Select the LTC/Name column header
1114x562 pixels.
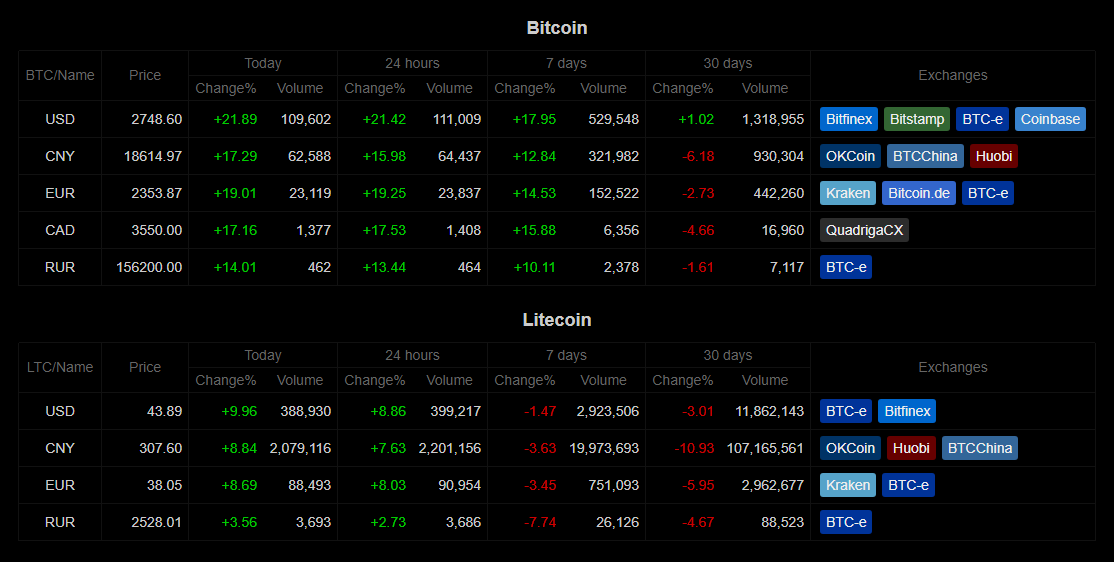point(60,367)
